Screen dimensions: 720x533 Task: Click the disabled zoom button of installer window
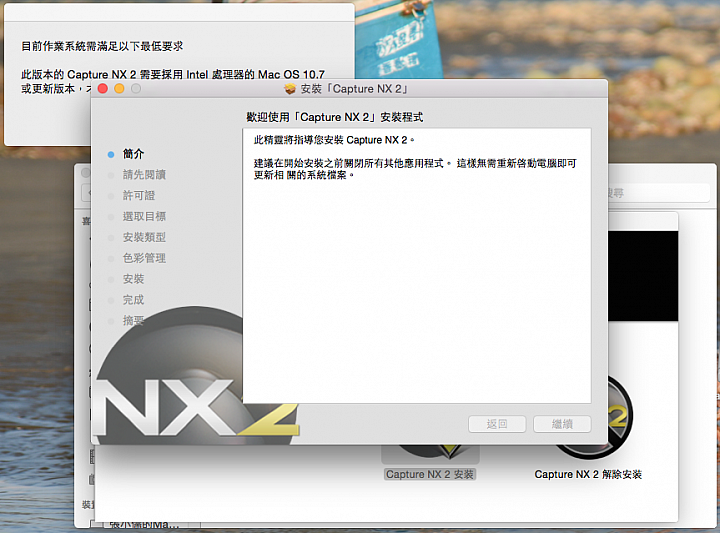(136, 89)
